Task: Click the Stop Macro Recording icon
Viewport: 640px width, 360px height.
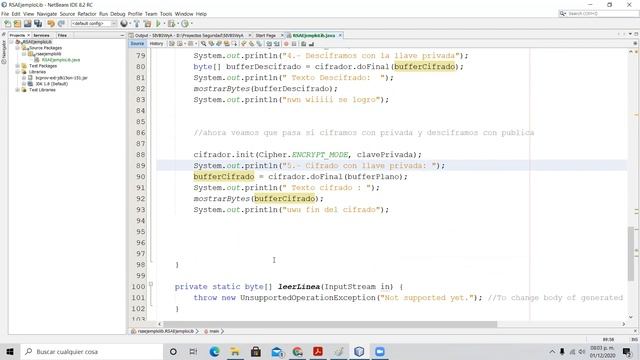Action: click(294, 44)
